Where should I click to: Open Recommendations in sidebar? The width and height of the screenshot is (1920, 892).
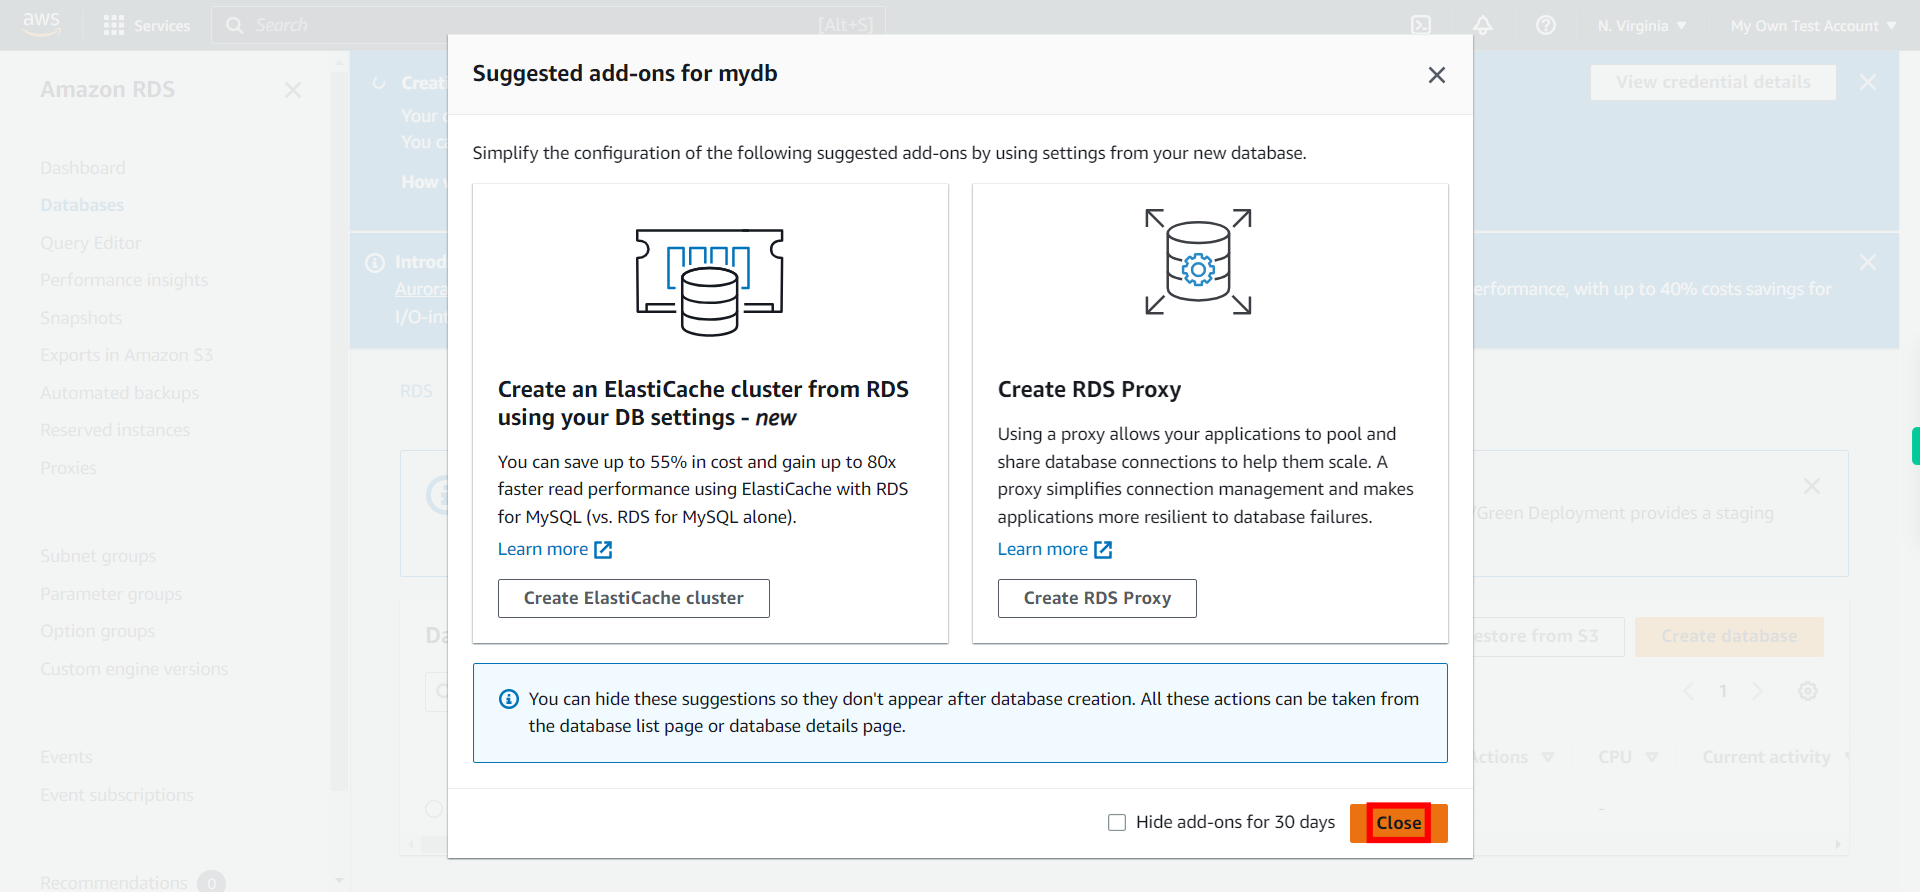[x=114, y=883]
